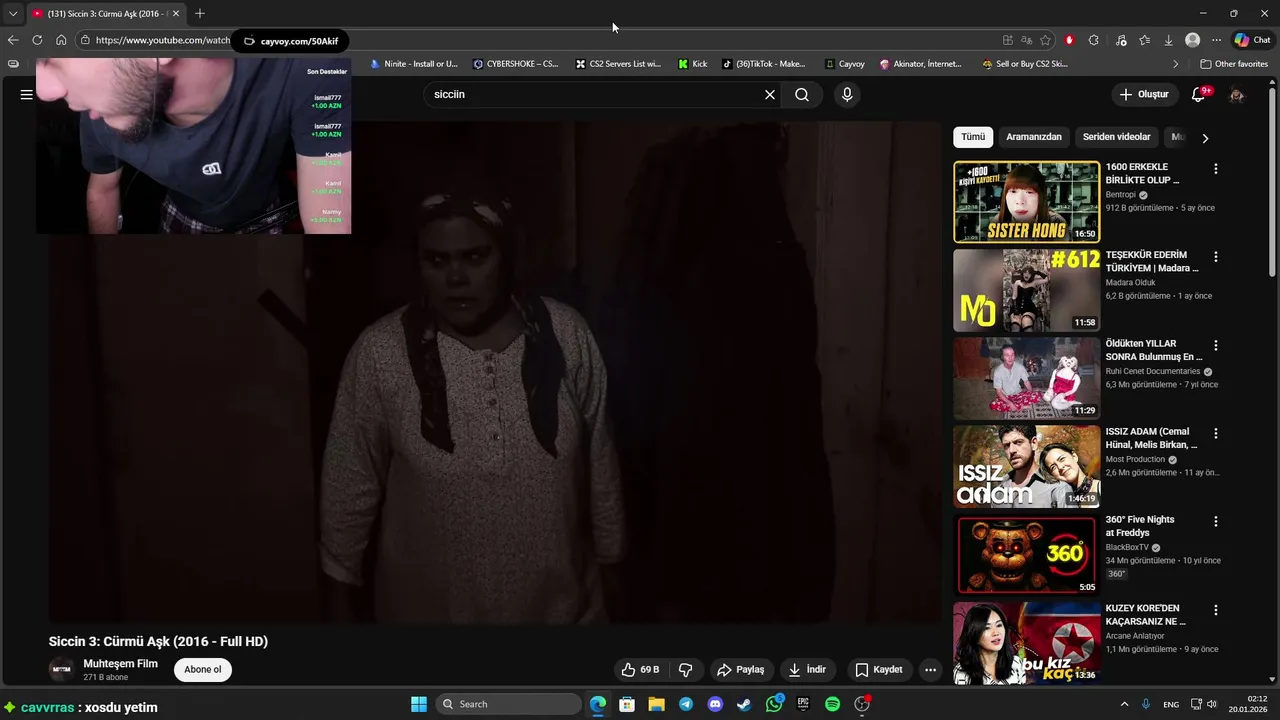Reload the page in browser toolbar
Viewport: 1280px width, 720px height.
(37, 40)
